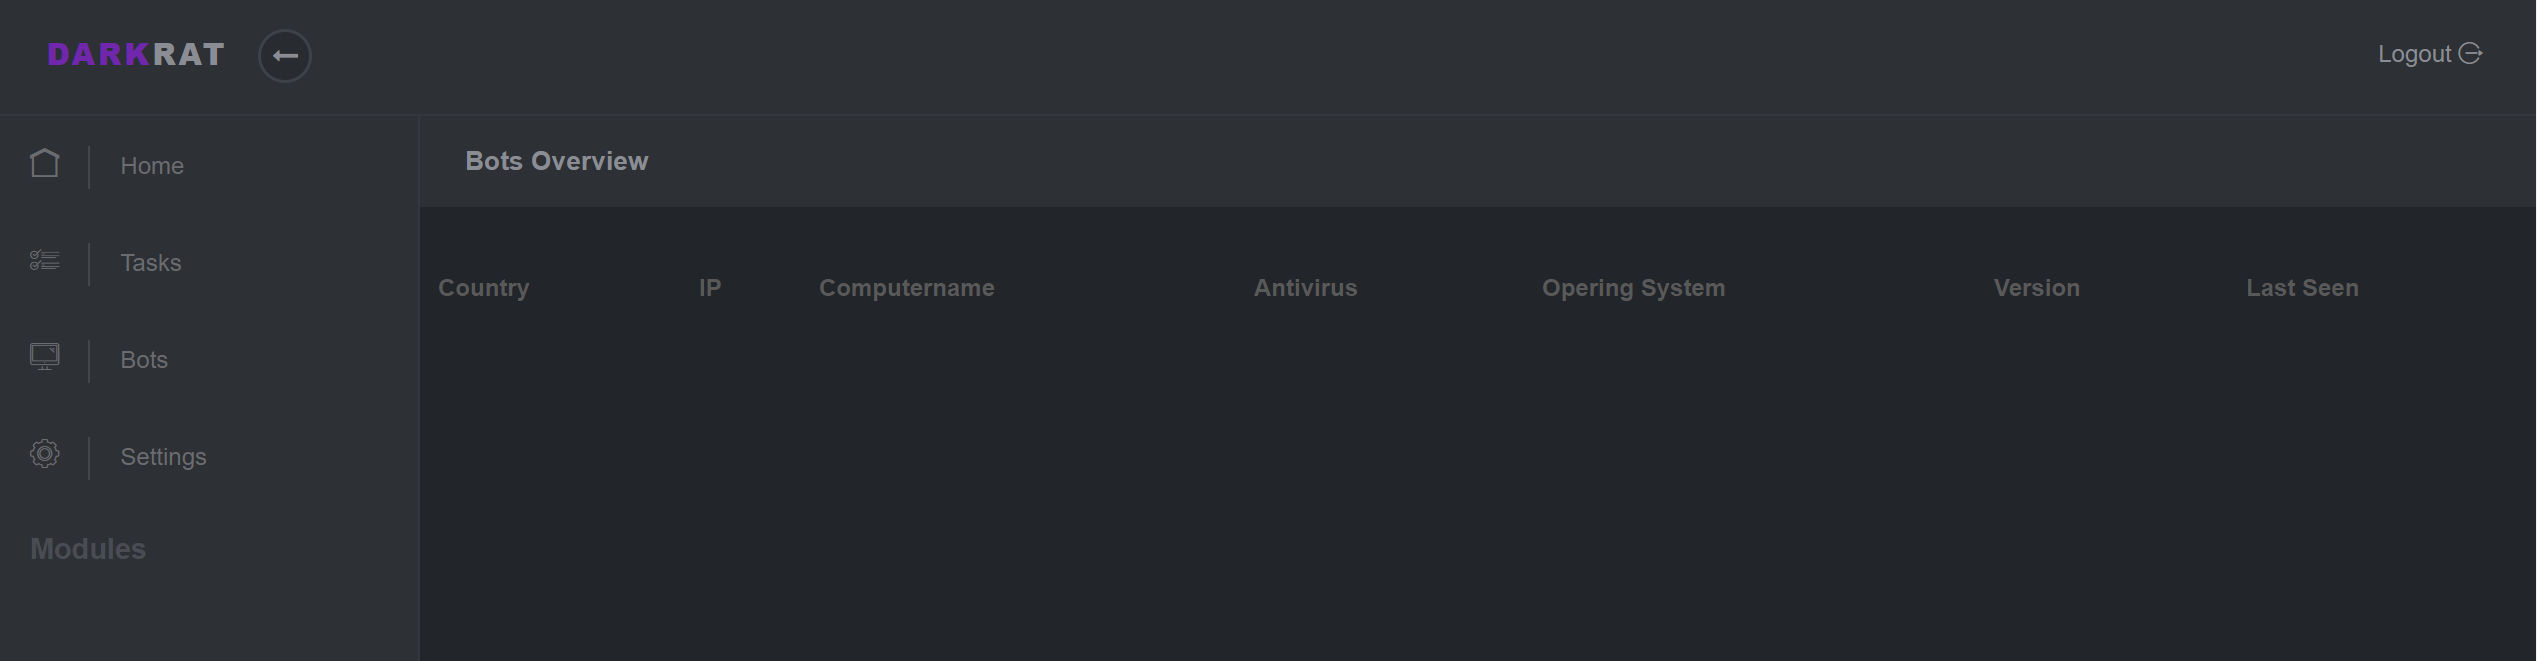
Task: Click the Home house icon
Action: [45, 163]
